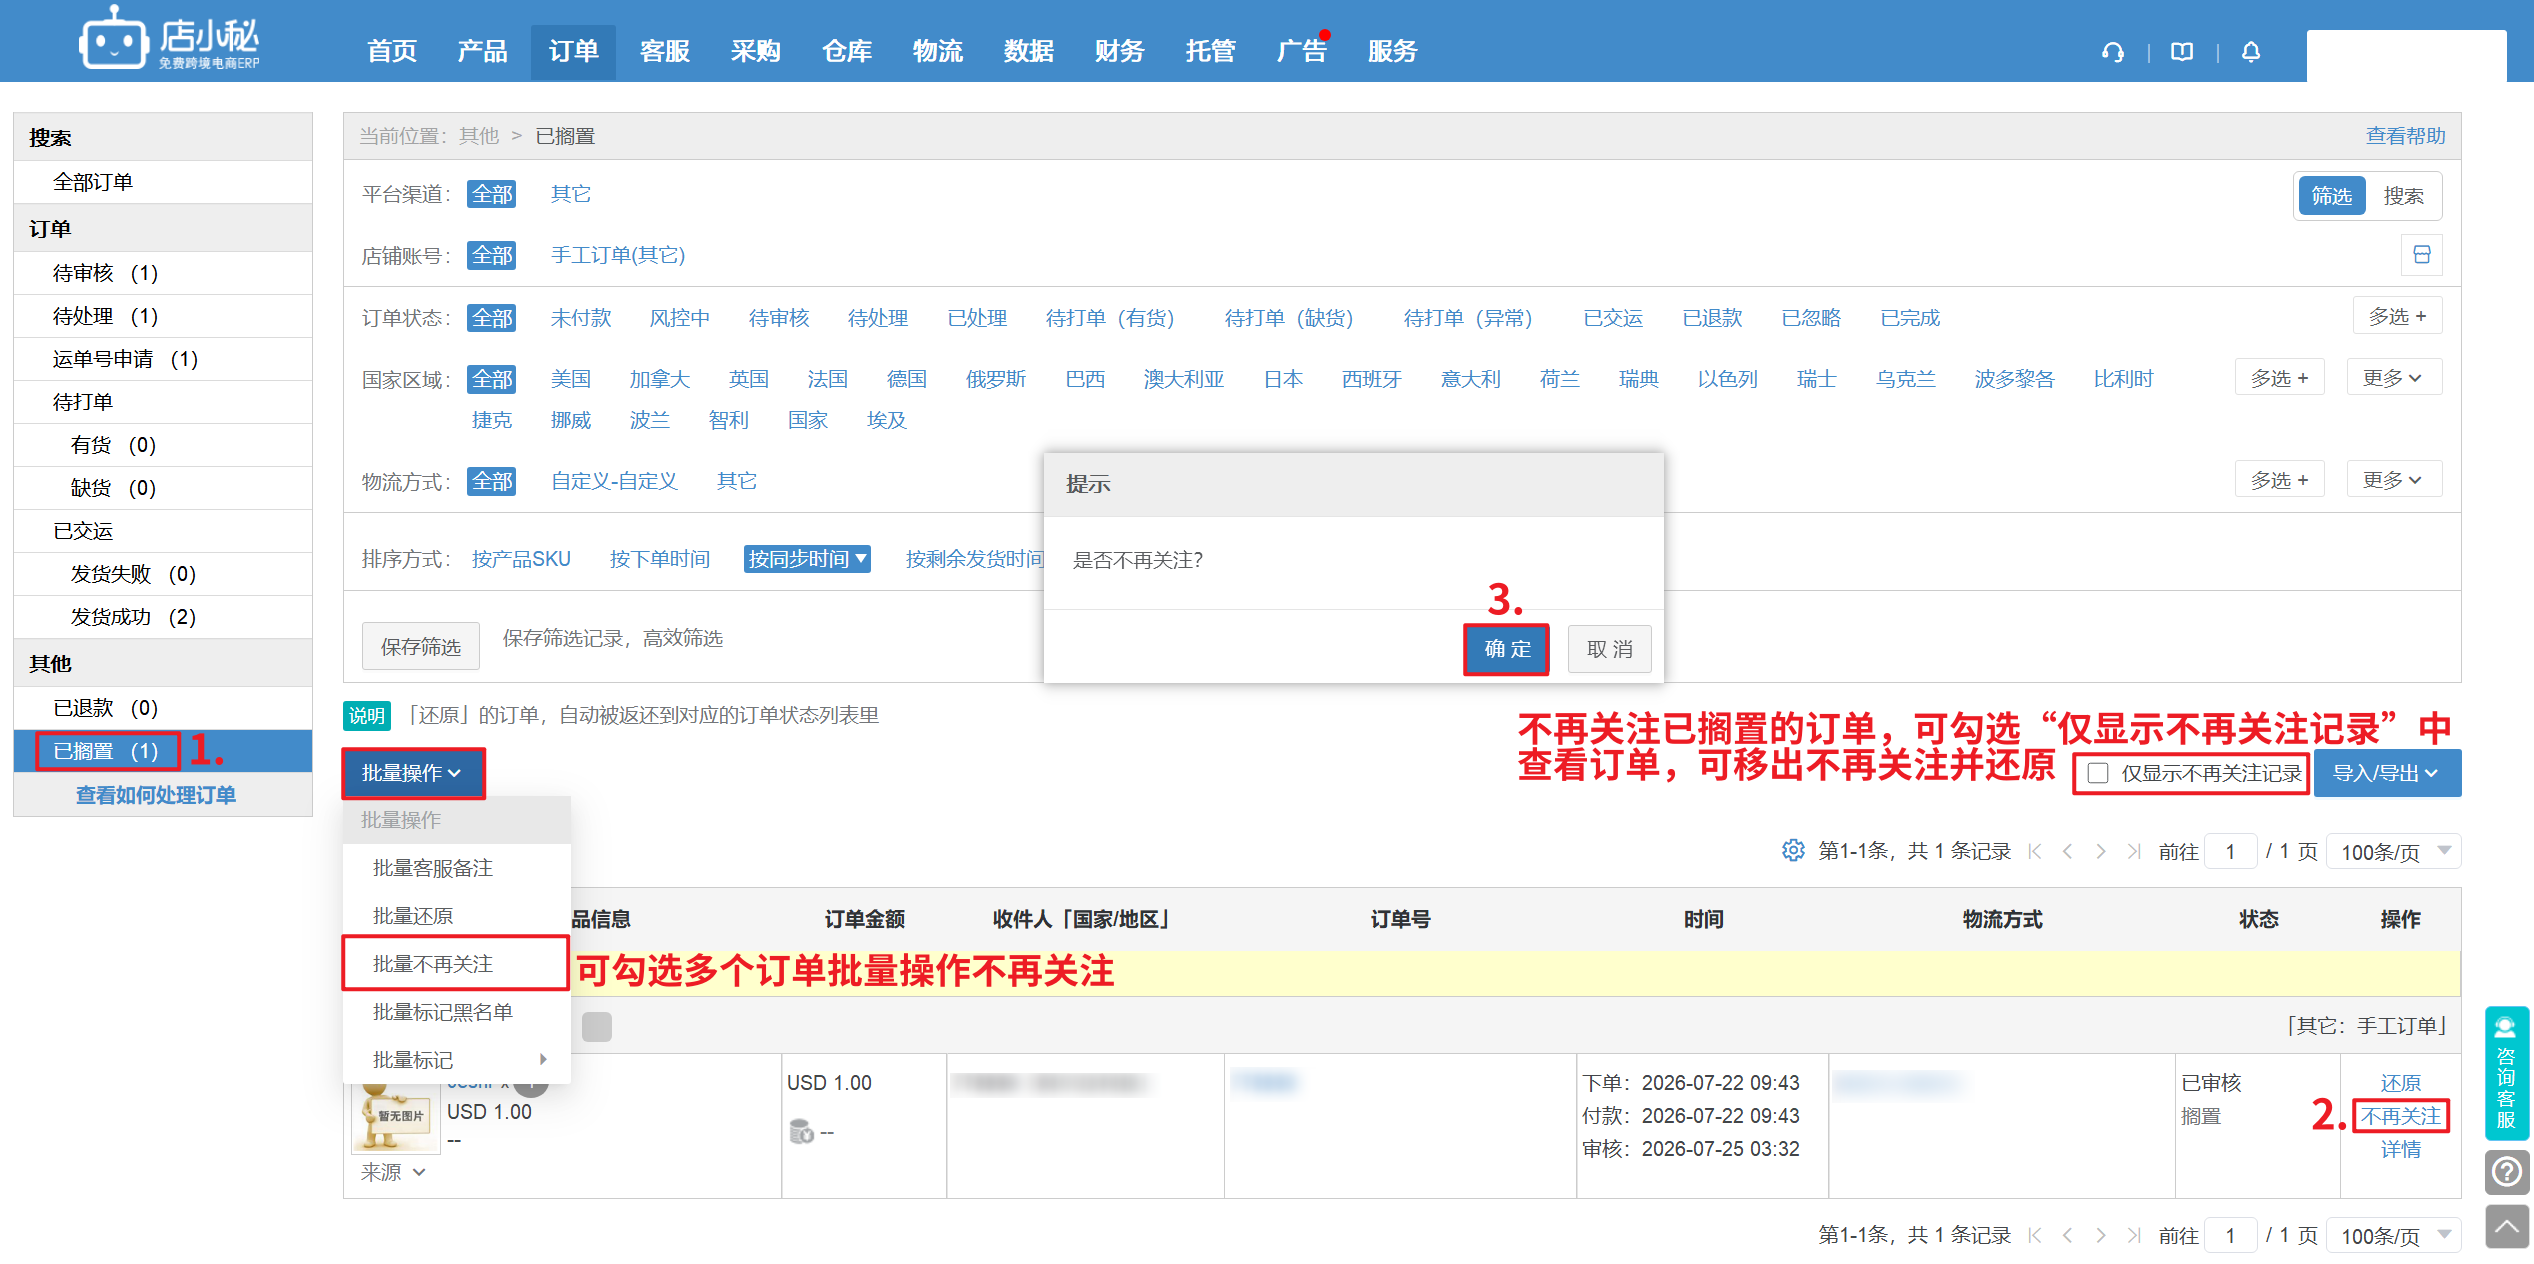This screenshot has width=2534, height=1264.
Task: Confirm the dialog with 确定 button
Action: click(1506, 649)
